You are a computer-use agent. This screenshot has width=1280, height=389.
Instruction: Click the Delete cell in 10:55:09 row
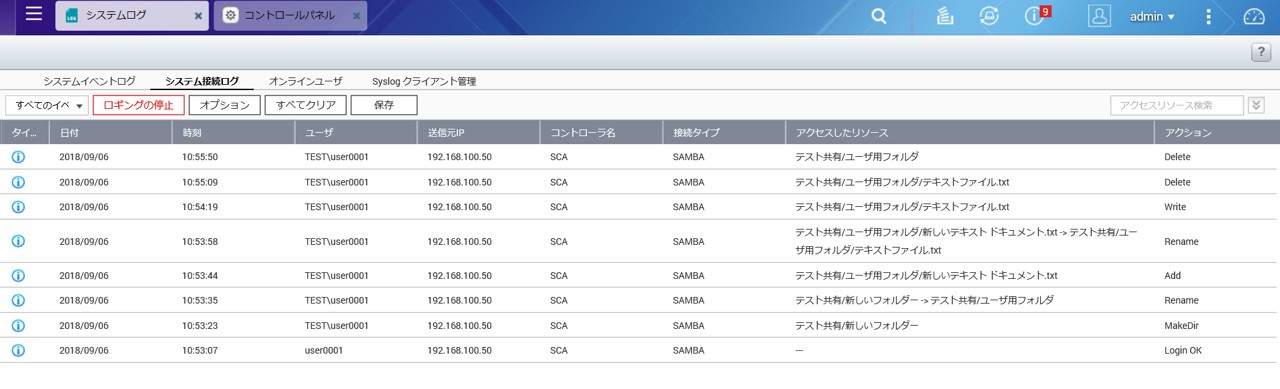[x=1177, y=182]
